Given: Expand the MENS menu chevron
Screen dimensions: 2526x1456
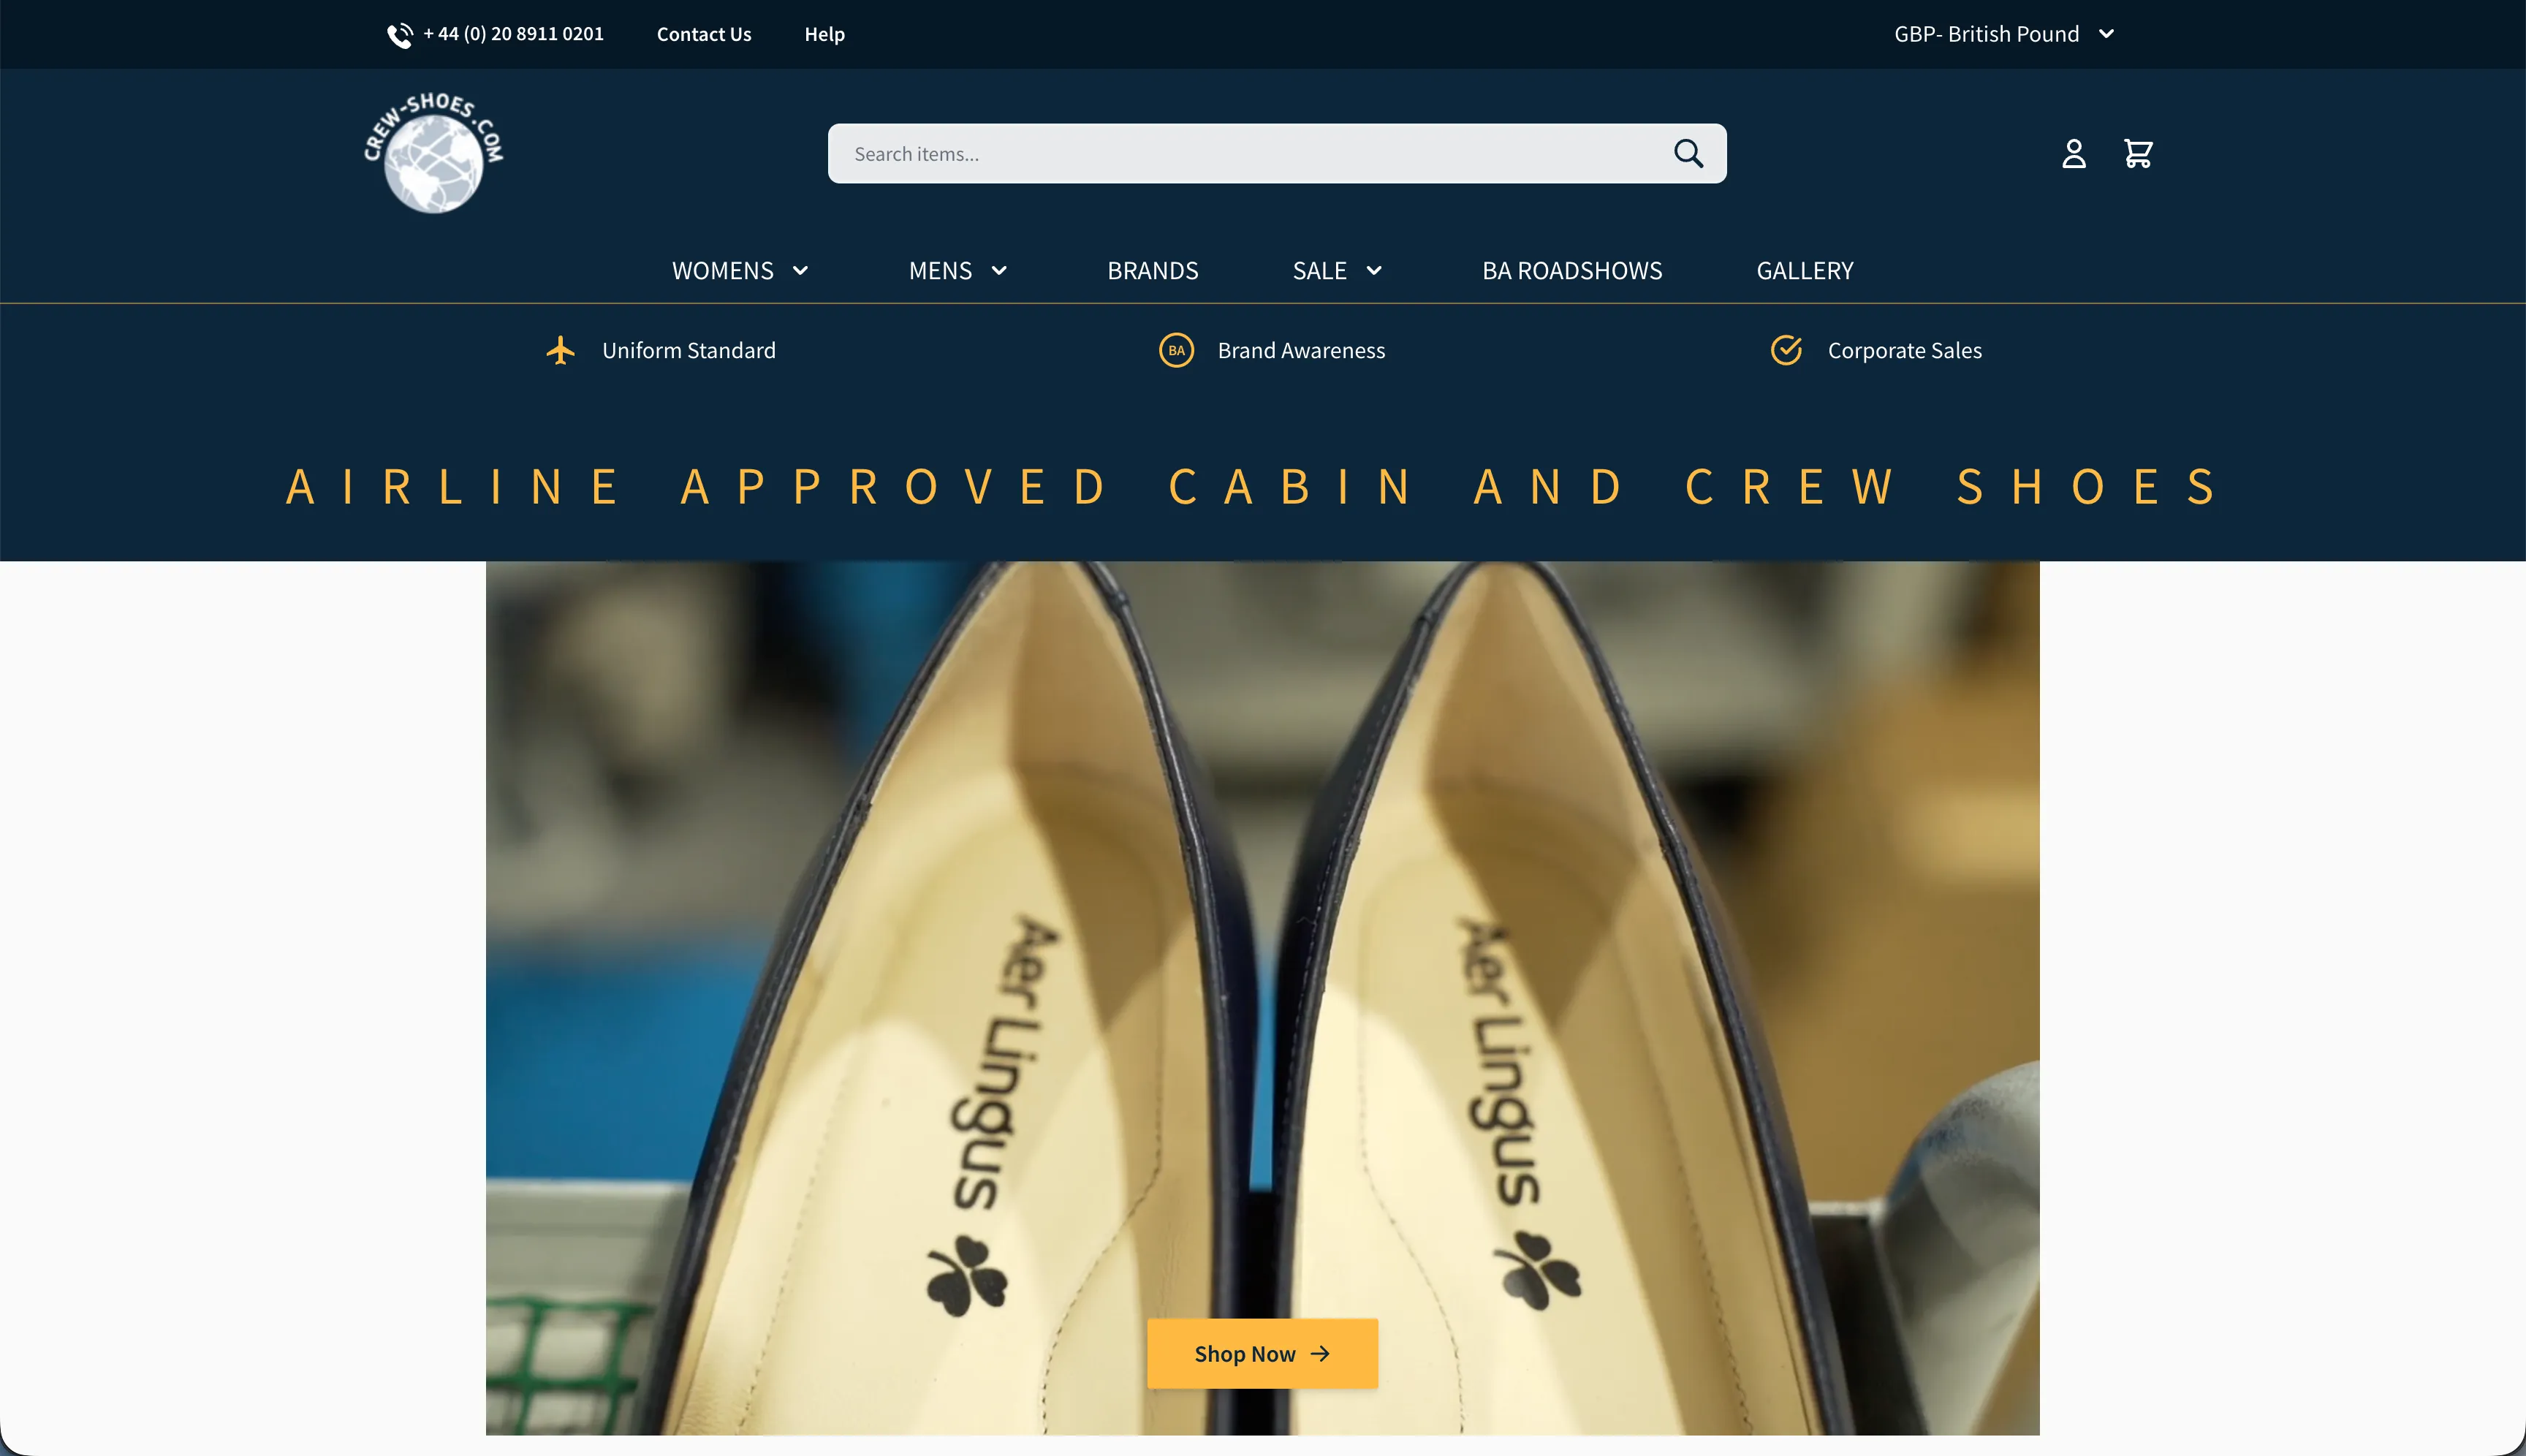Looking at the screenshot, I should (x=998, y=270).
